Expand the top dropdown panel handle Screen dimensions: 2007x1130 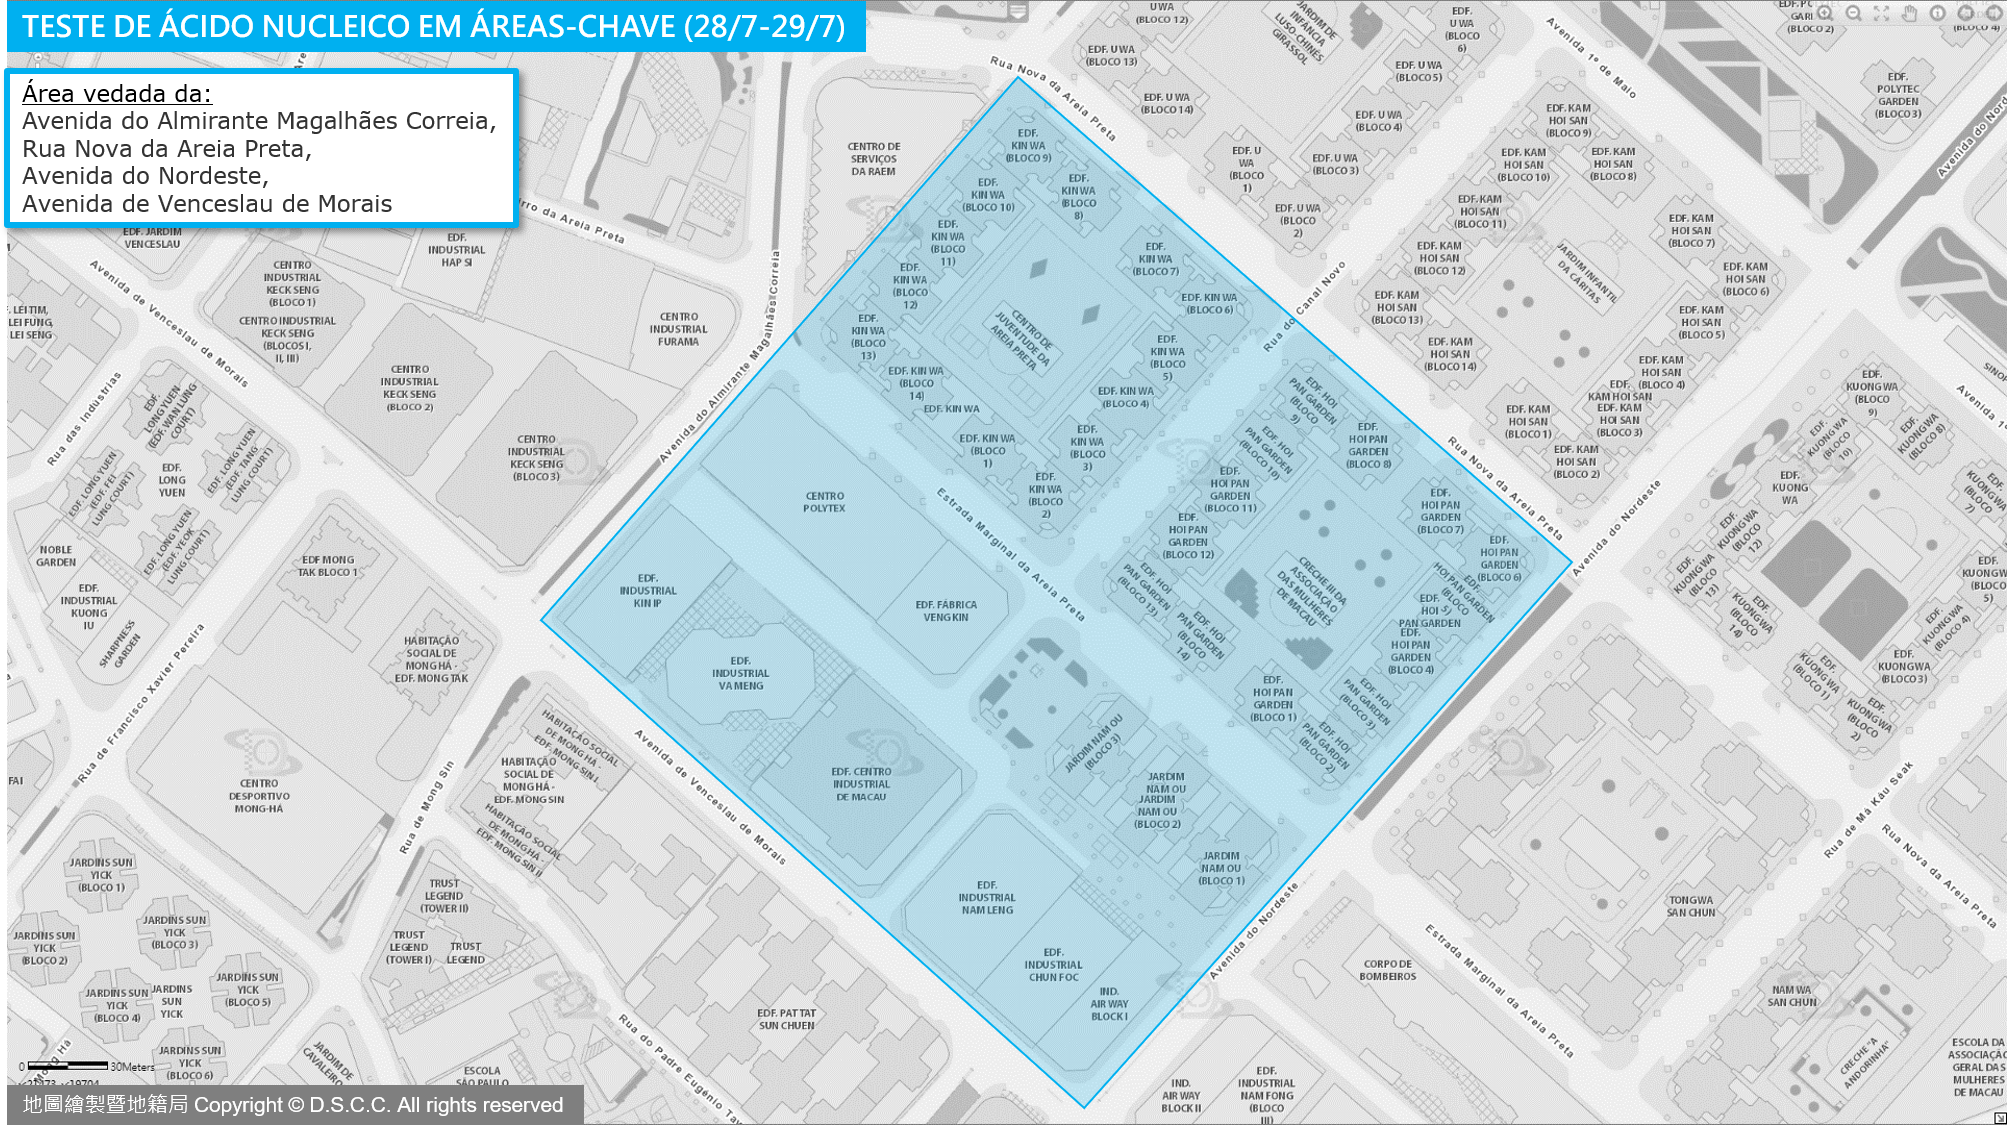[x=1017, y=11]
